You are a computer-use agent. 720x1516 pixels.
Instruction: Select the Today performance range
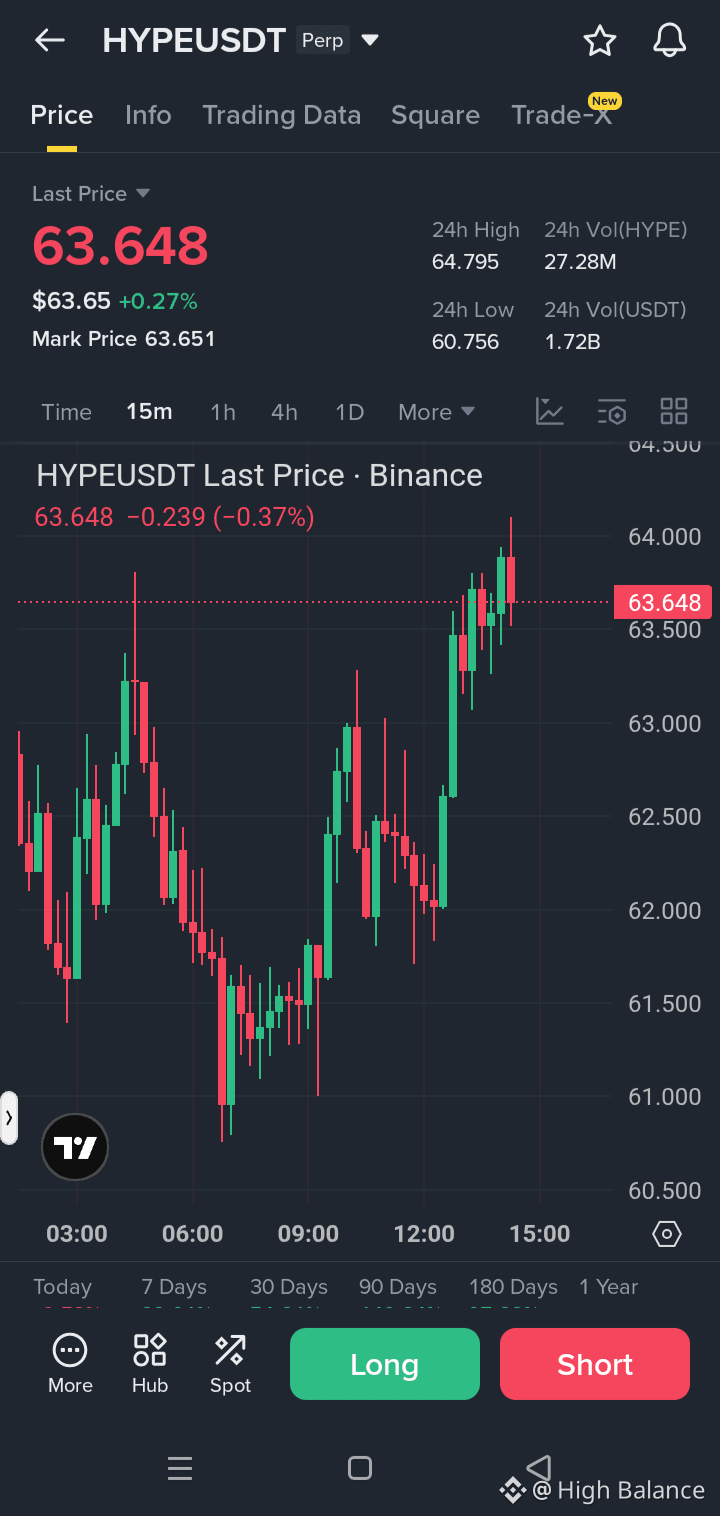point(62,1287)
